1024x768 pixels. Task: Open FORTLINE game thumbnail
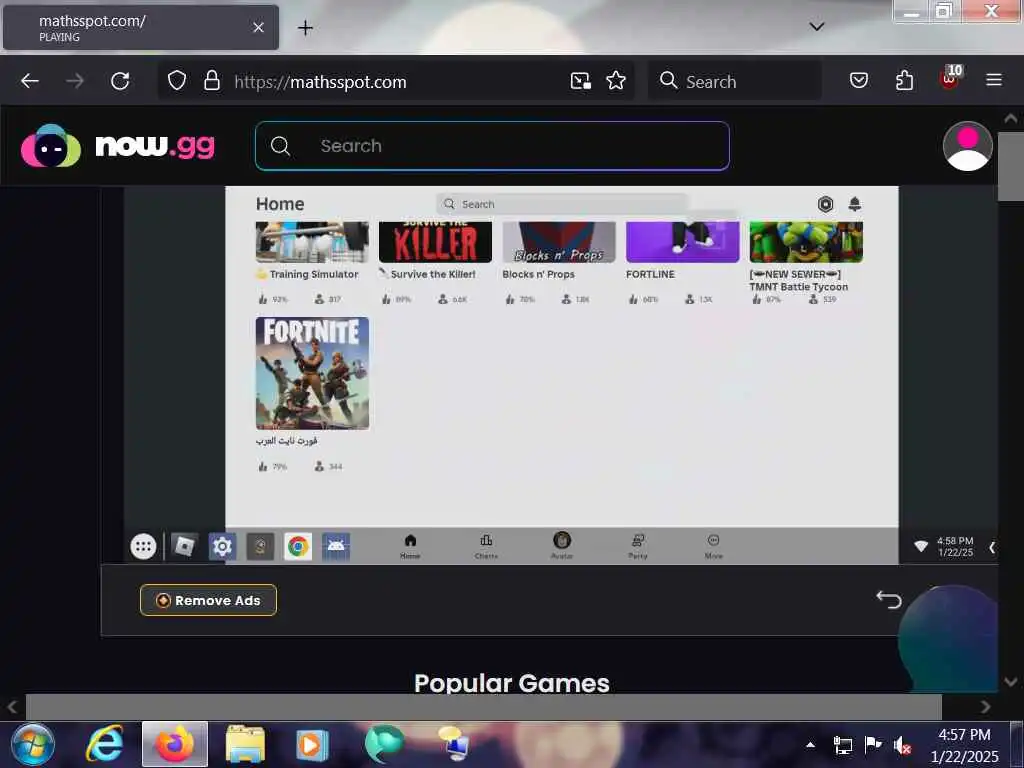[x=682, y=242]
